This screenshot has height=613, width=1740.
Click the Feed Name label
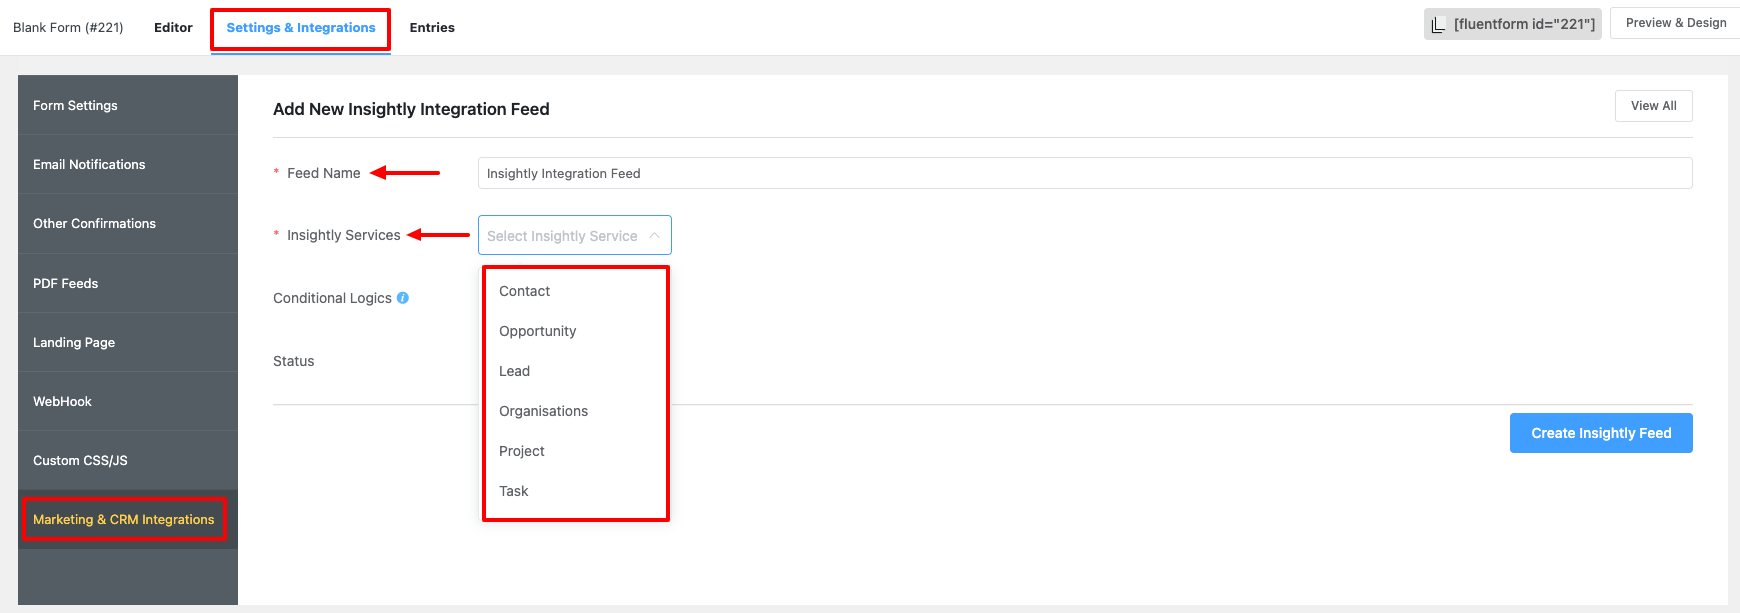(x=323, y=173)
